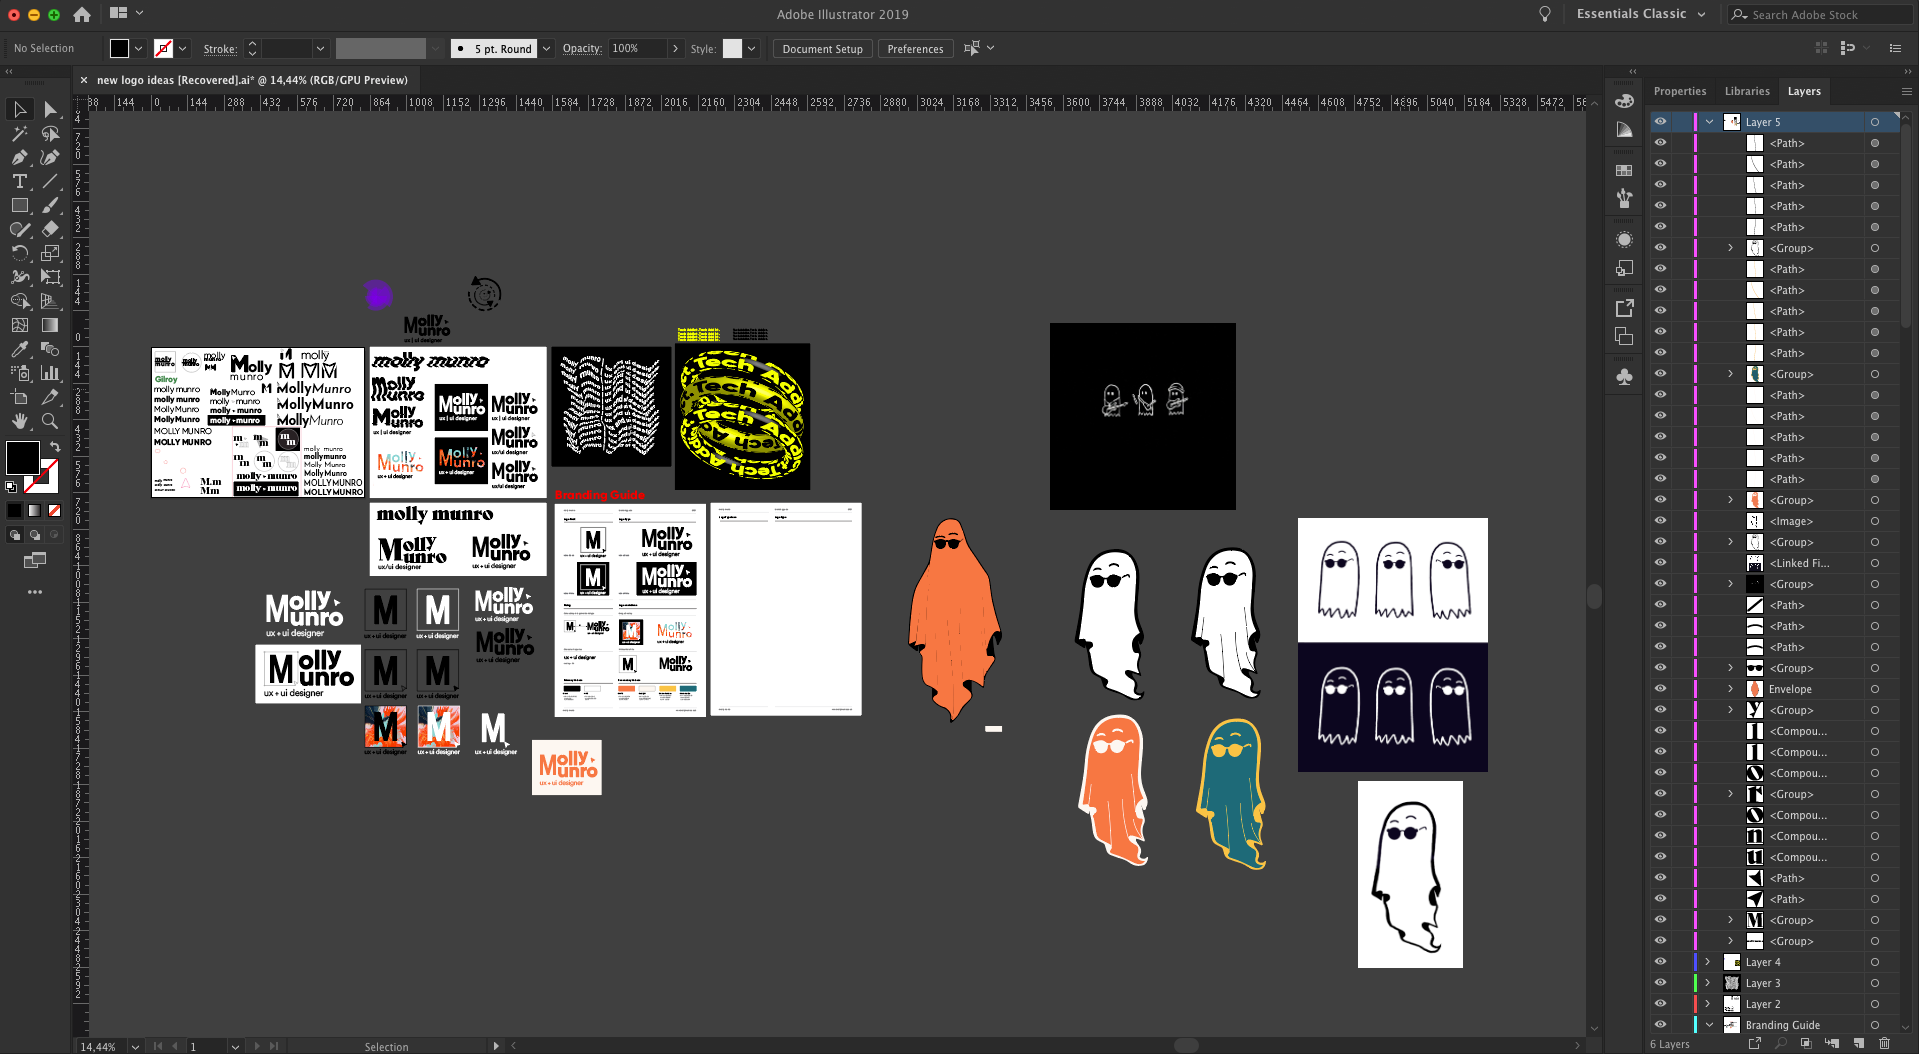Image resolution: width=1919 pixels, height=1054 pixels.
Task: Select the Eyedropper tool
Action: (20, 349)
